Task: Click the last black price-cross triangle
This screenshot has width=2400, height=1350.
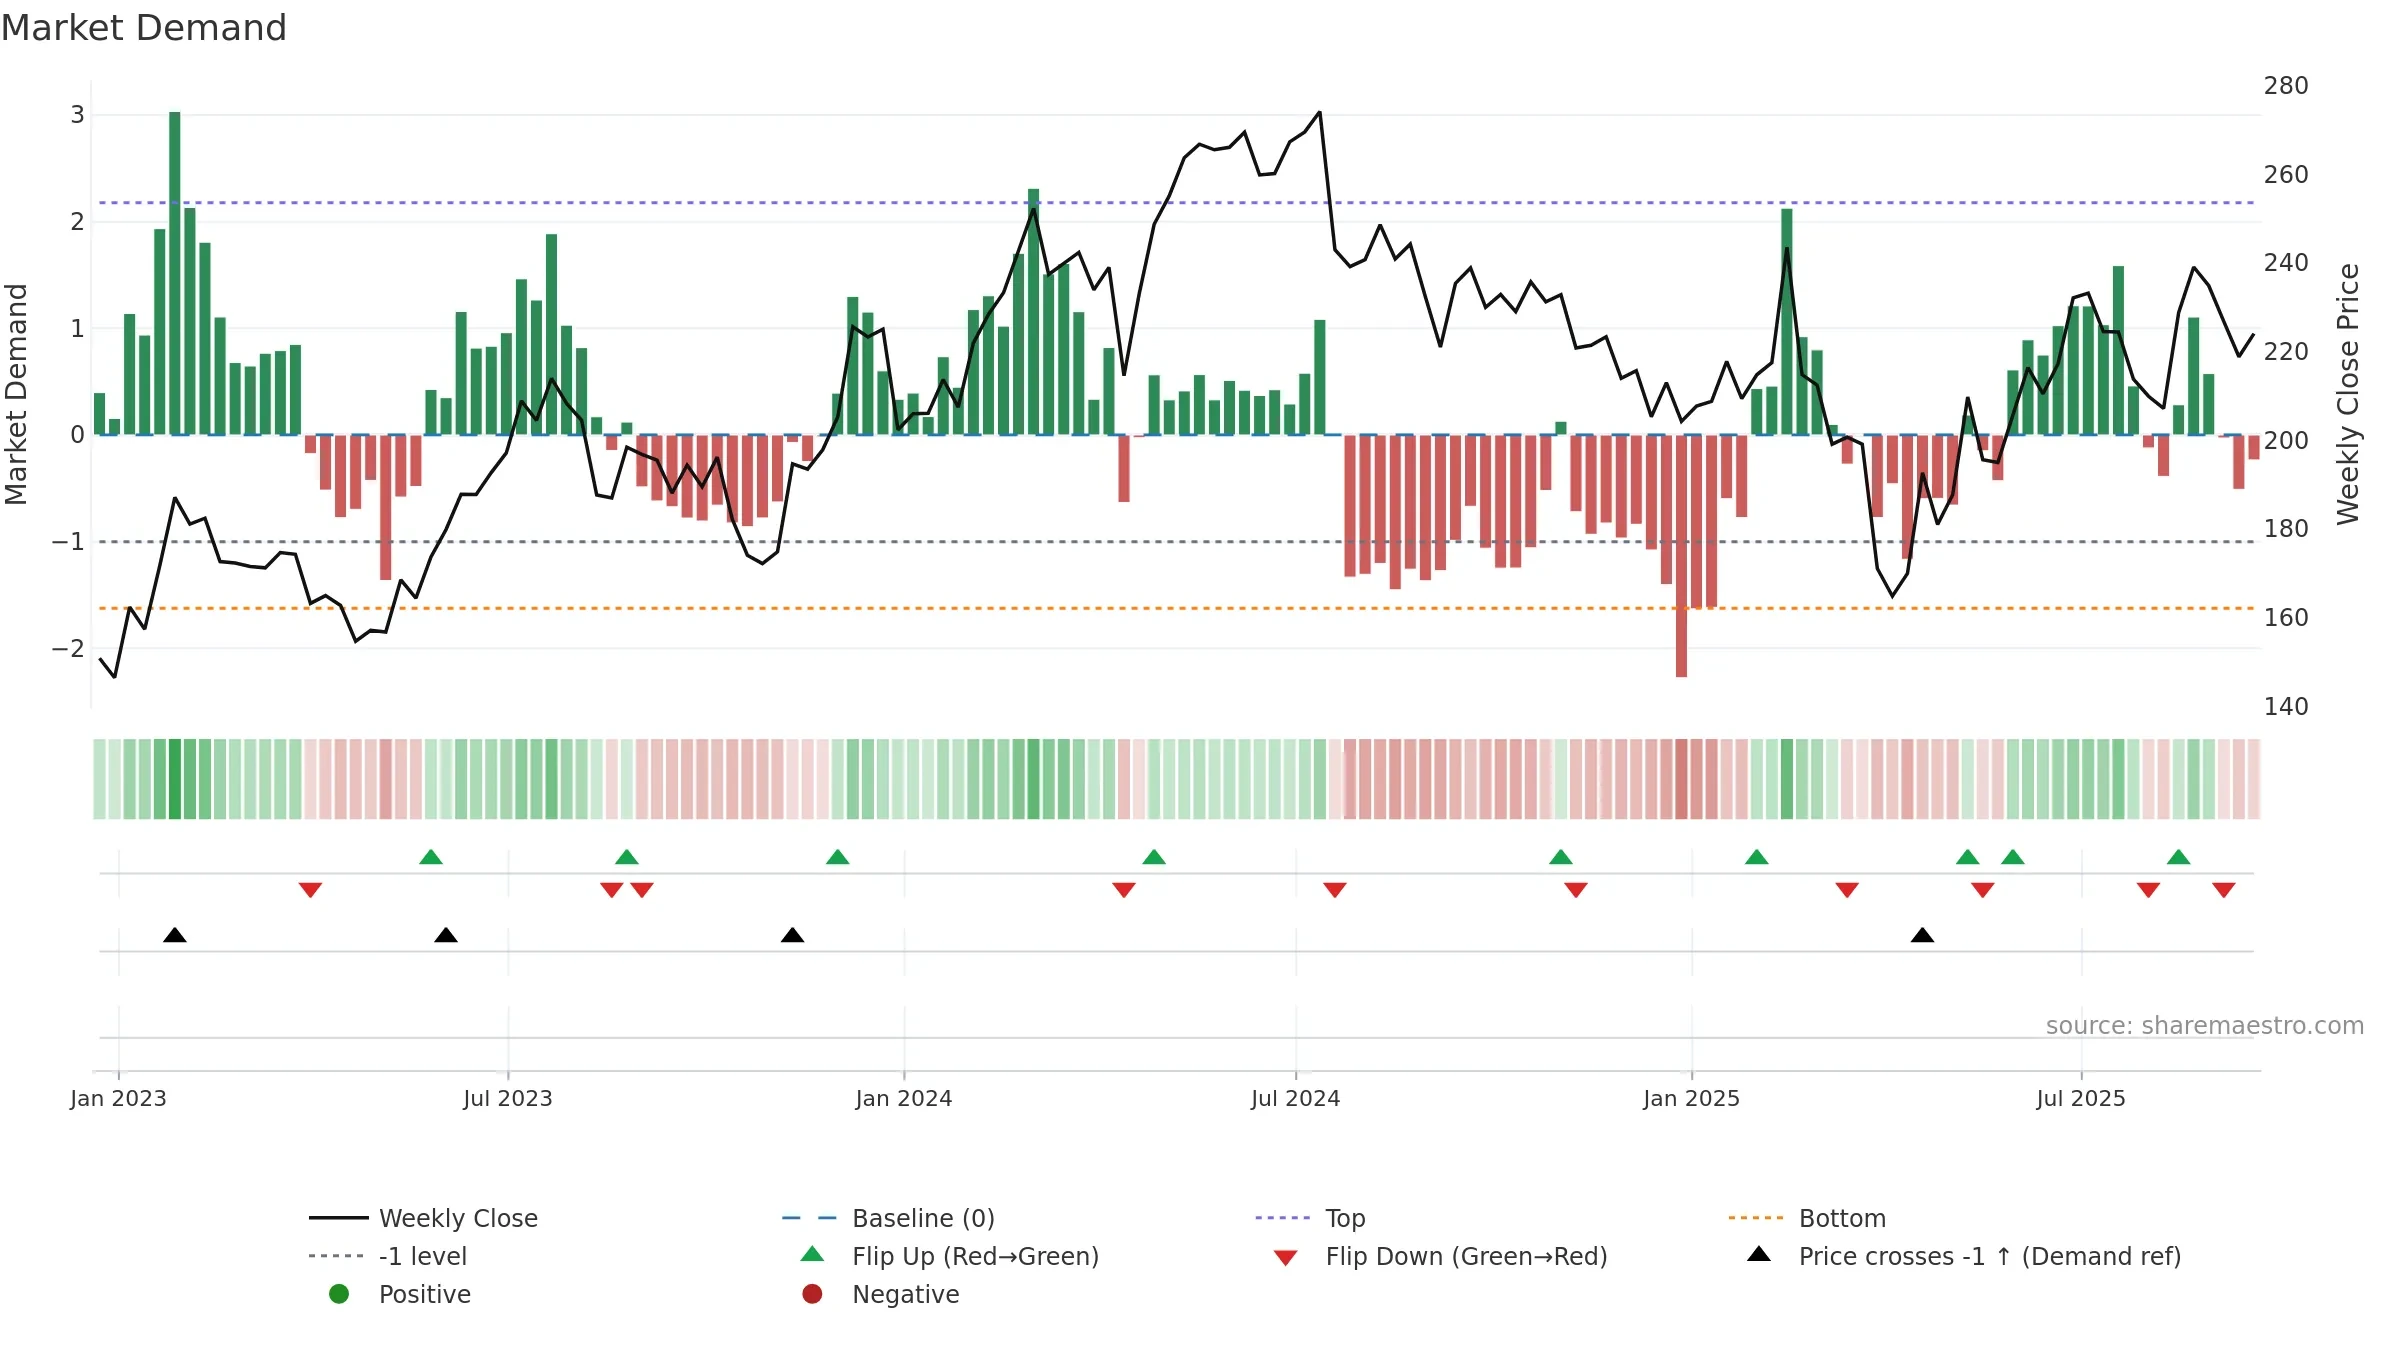Action: 1922,935
